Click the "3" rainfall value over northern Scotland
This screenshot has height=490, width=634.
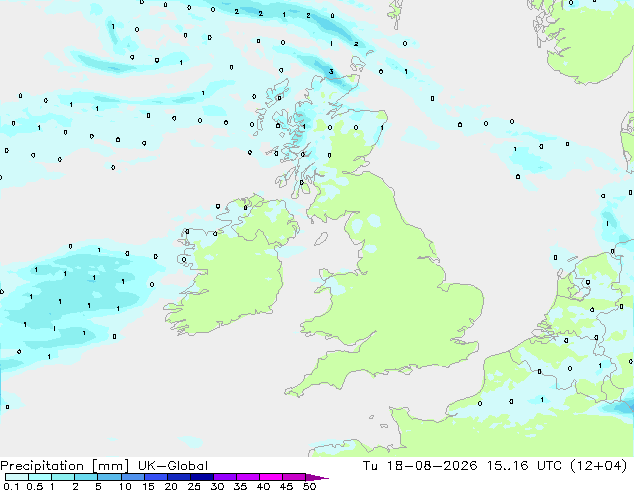click(331, 72)
